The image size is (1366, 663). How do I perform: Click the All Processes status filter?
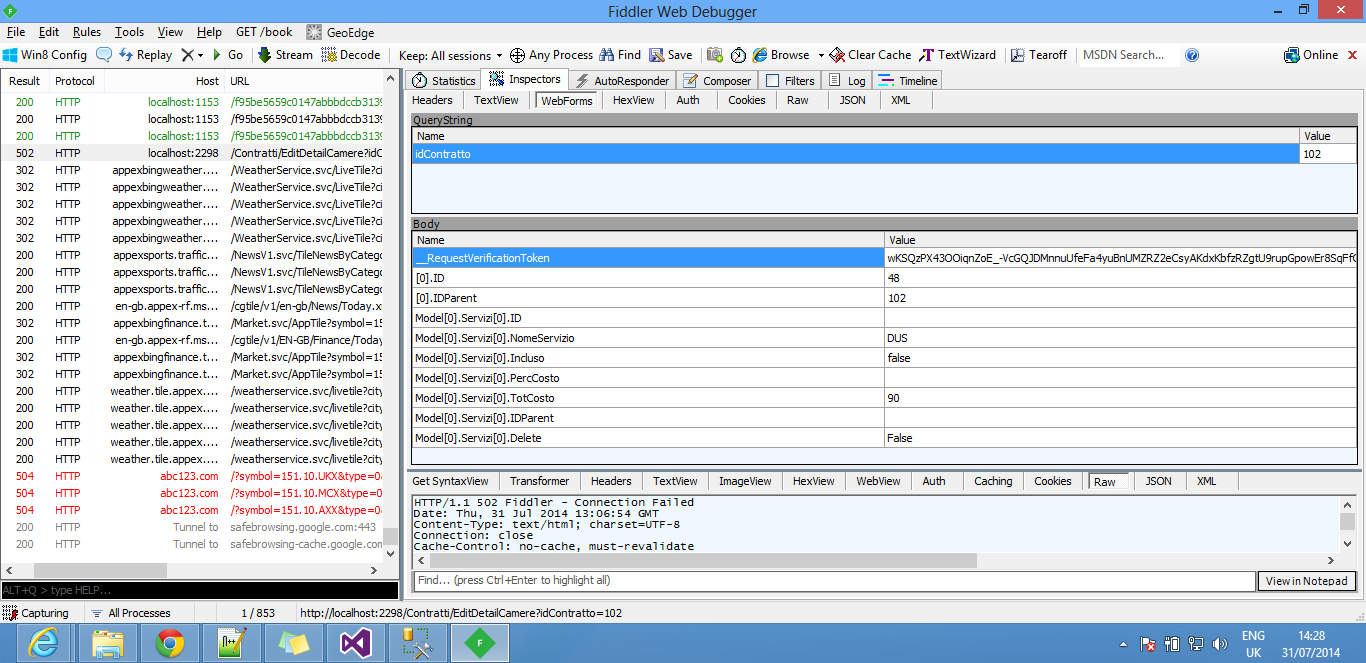click(x=130, y=613)
